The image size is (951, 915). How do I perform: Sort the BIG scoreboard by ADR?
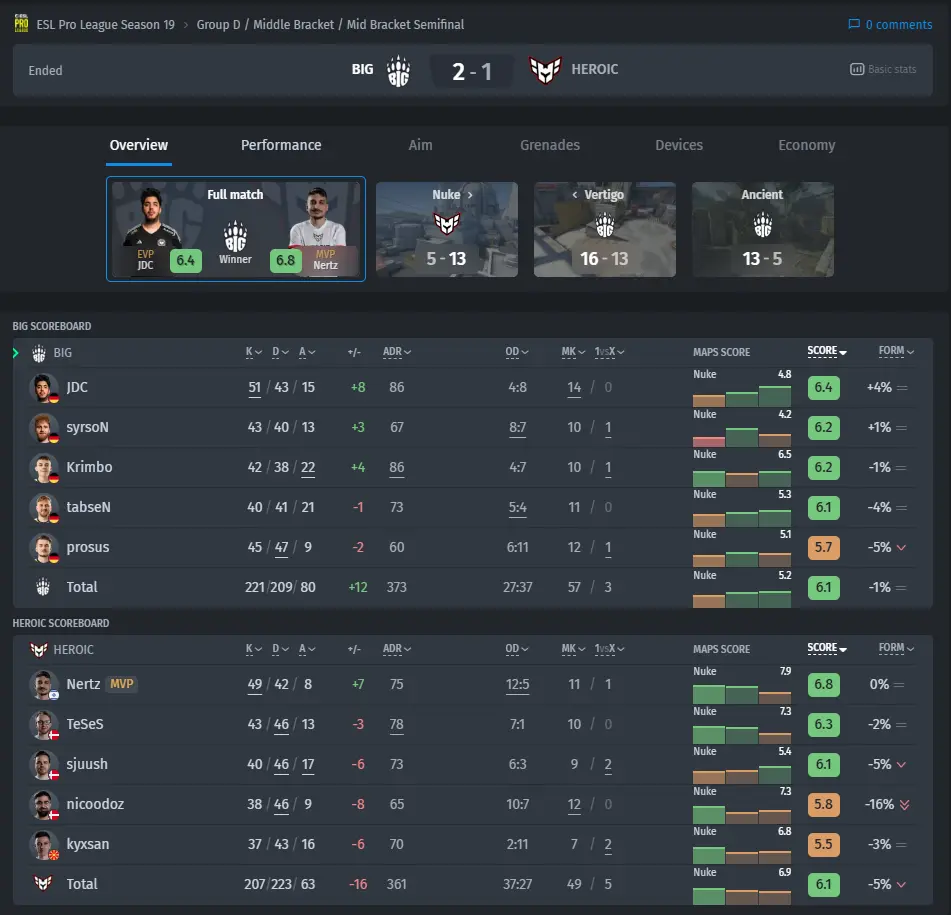click(x=397, y=352)
